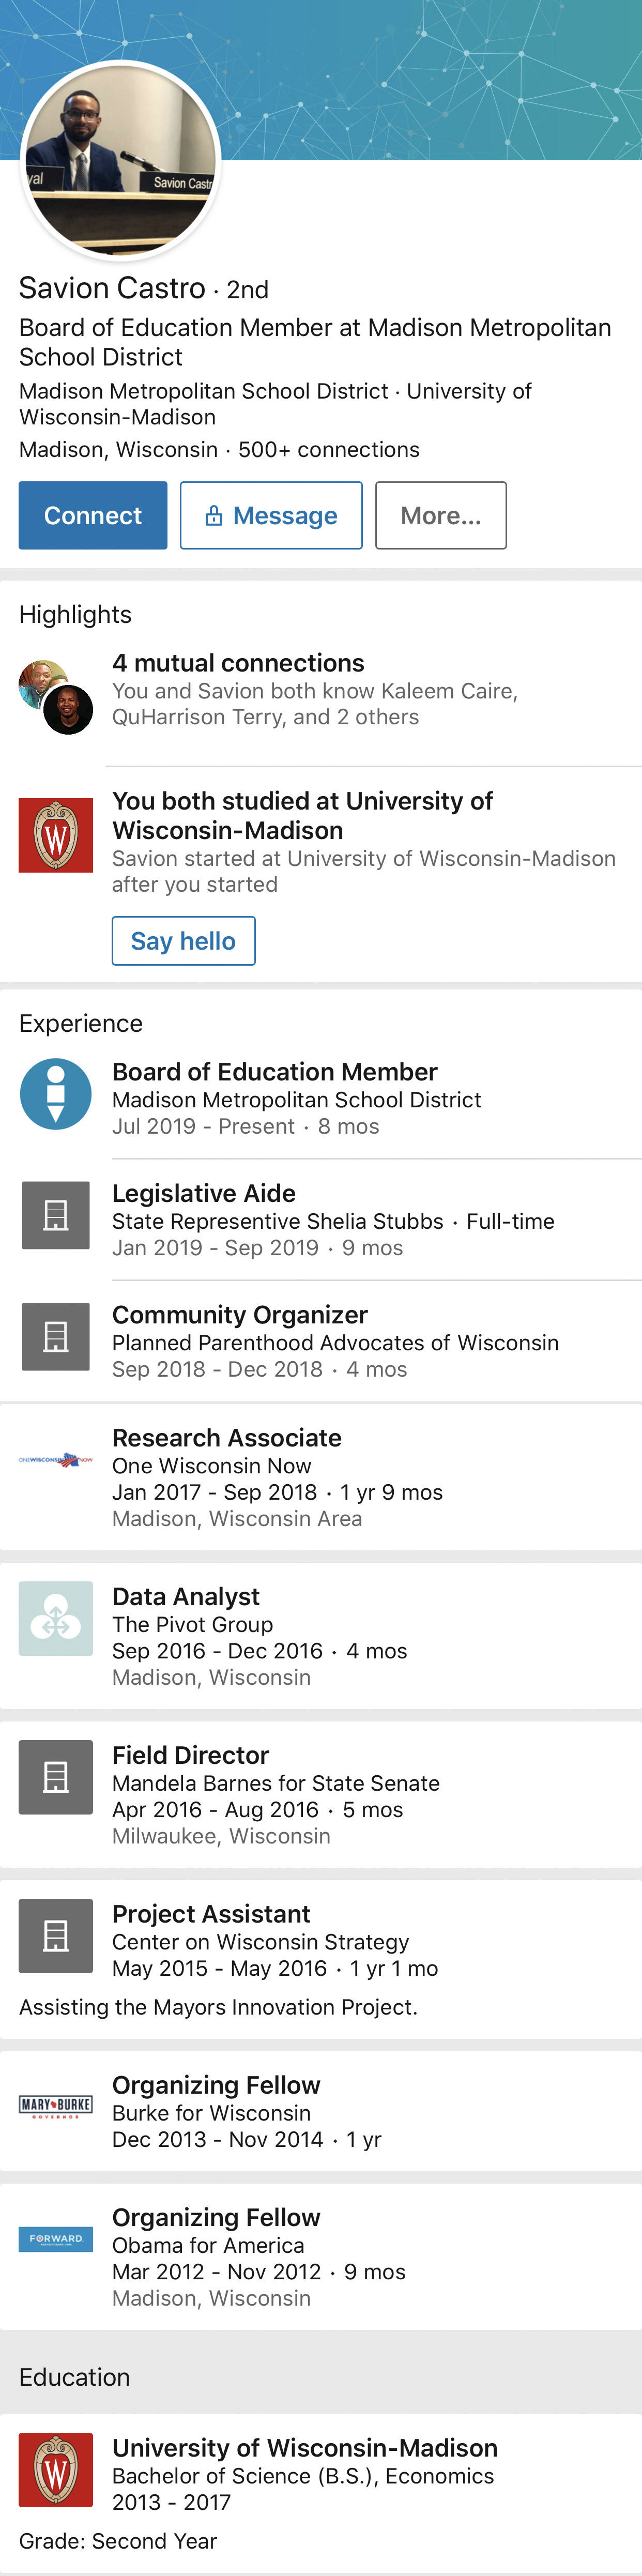642x2576 pixels.
Task: Open Center on Wisconsin Strategy placeholder icon
Action: 56,1936
